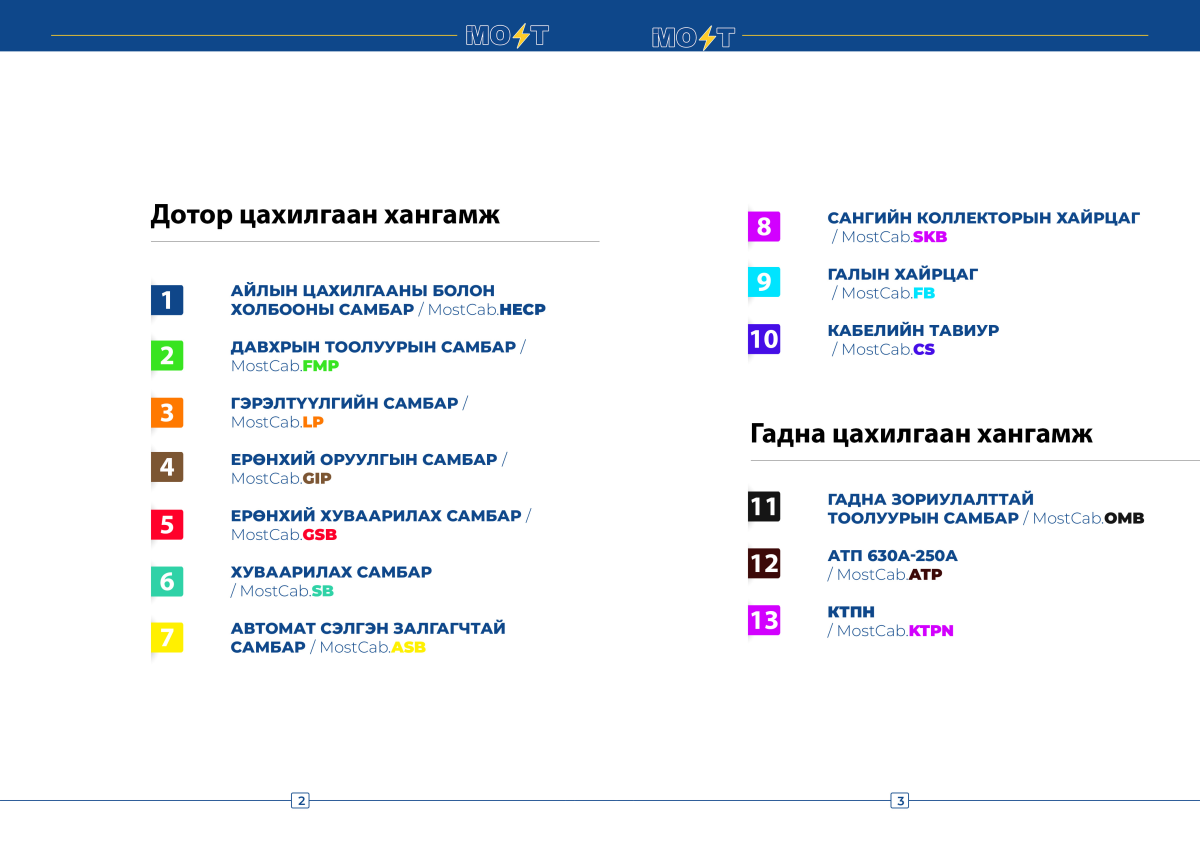This screenshot has width=1200, height=852.
Task: Click item 6 title 'ХУВААРИЛАХ САМБАР'
Action: 331,572
